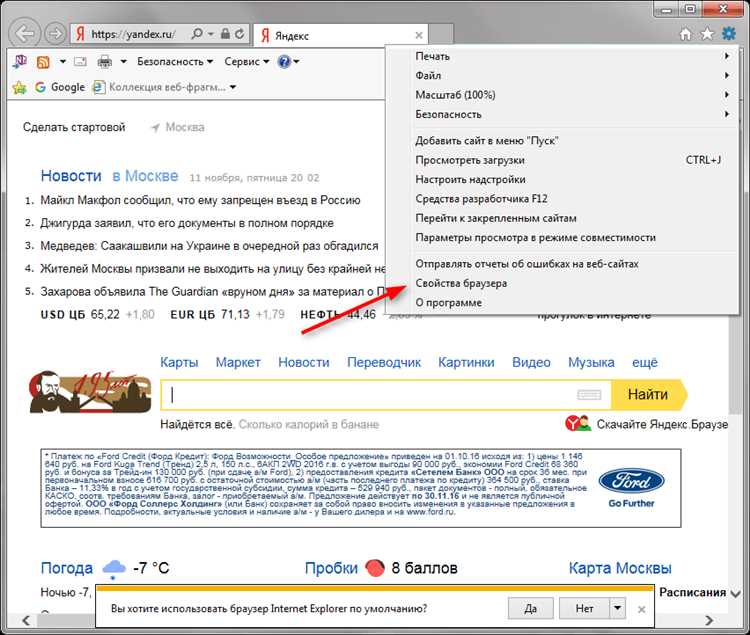The image size is (750, 635).
Task: Open the Переводчик service link
Action: click(x=384, y=362)
